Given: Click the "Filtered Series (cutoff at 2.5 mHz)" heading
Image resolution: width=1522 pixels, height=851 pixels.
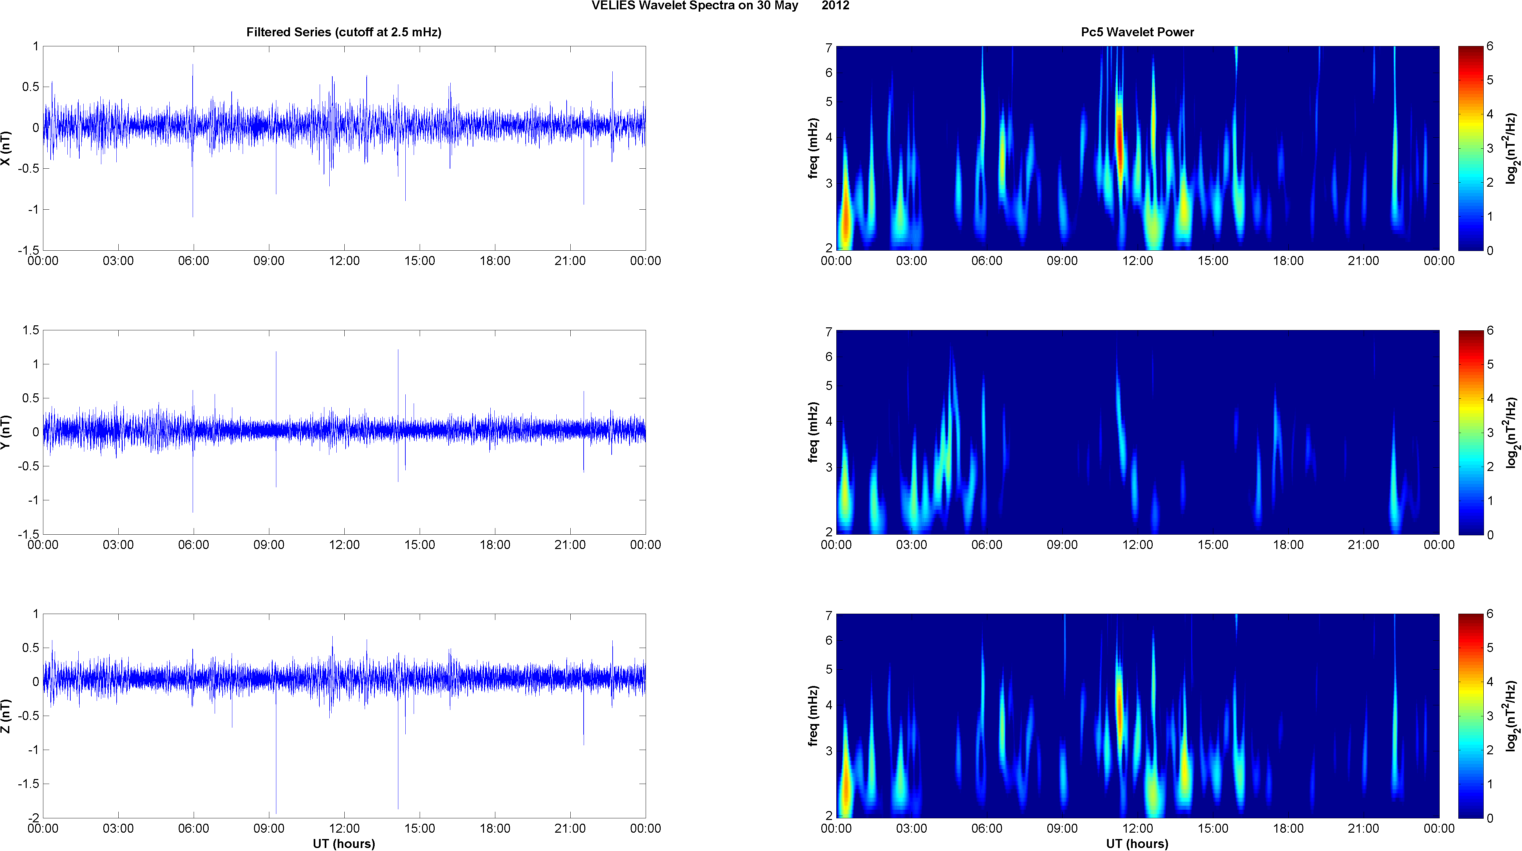Looking at the screenshot, I should point(344,32).
